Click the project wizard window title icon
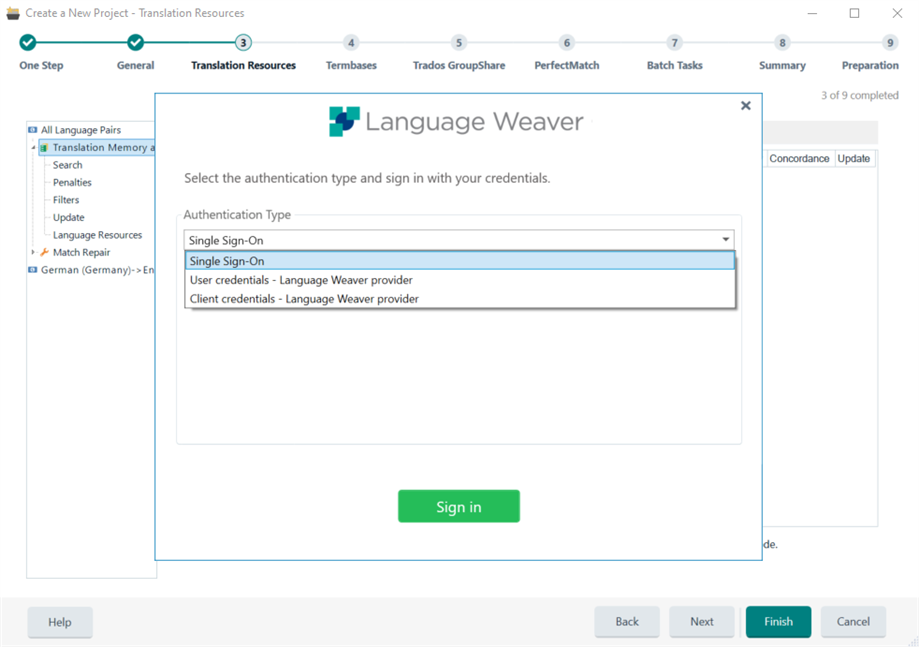The height and width of the screenshot is (647, 919). click(x=12, y=13)
